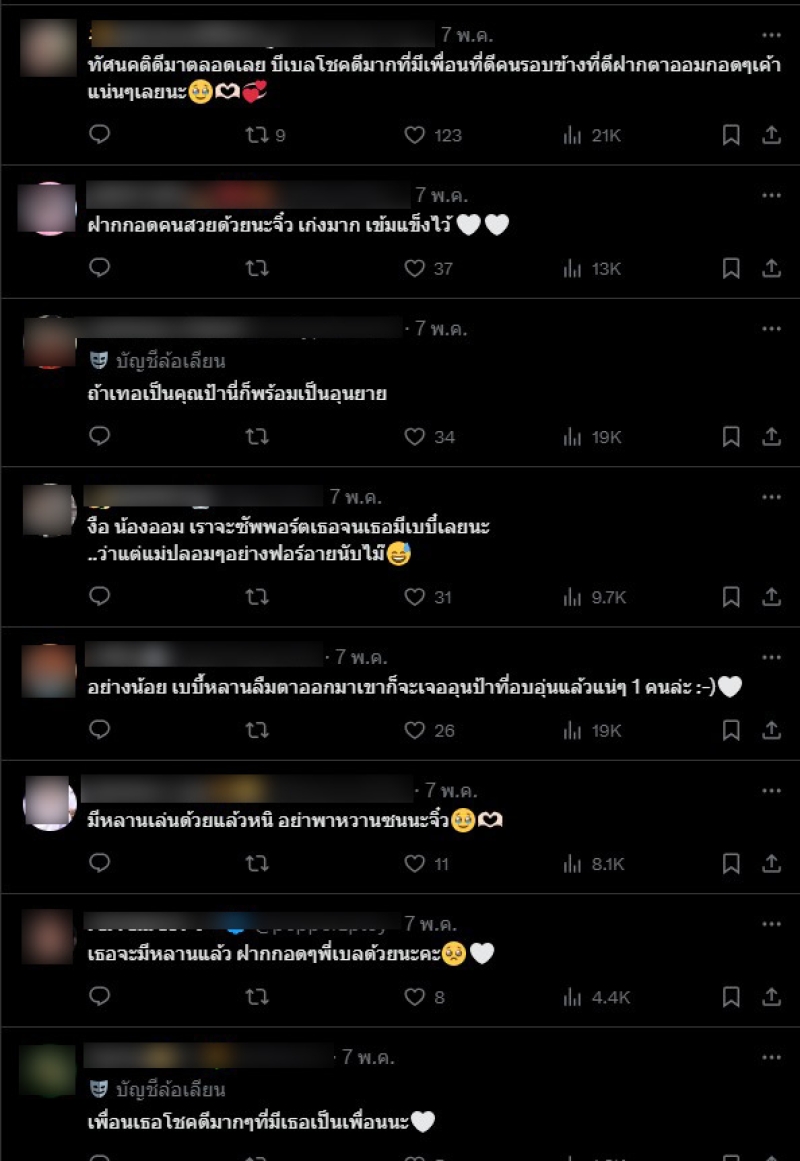The height and width of the screenshot is (1161, 800).
Task: Bookmark the tweet with 11 likes
Action: tap(731, 863)
